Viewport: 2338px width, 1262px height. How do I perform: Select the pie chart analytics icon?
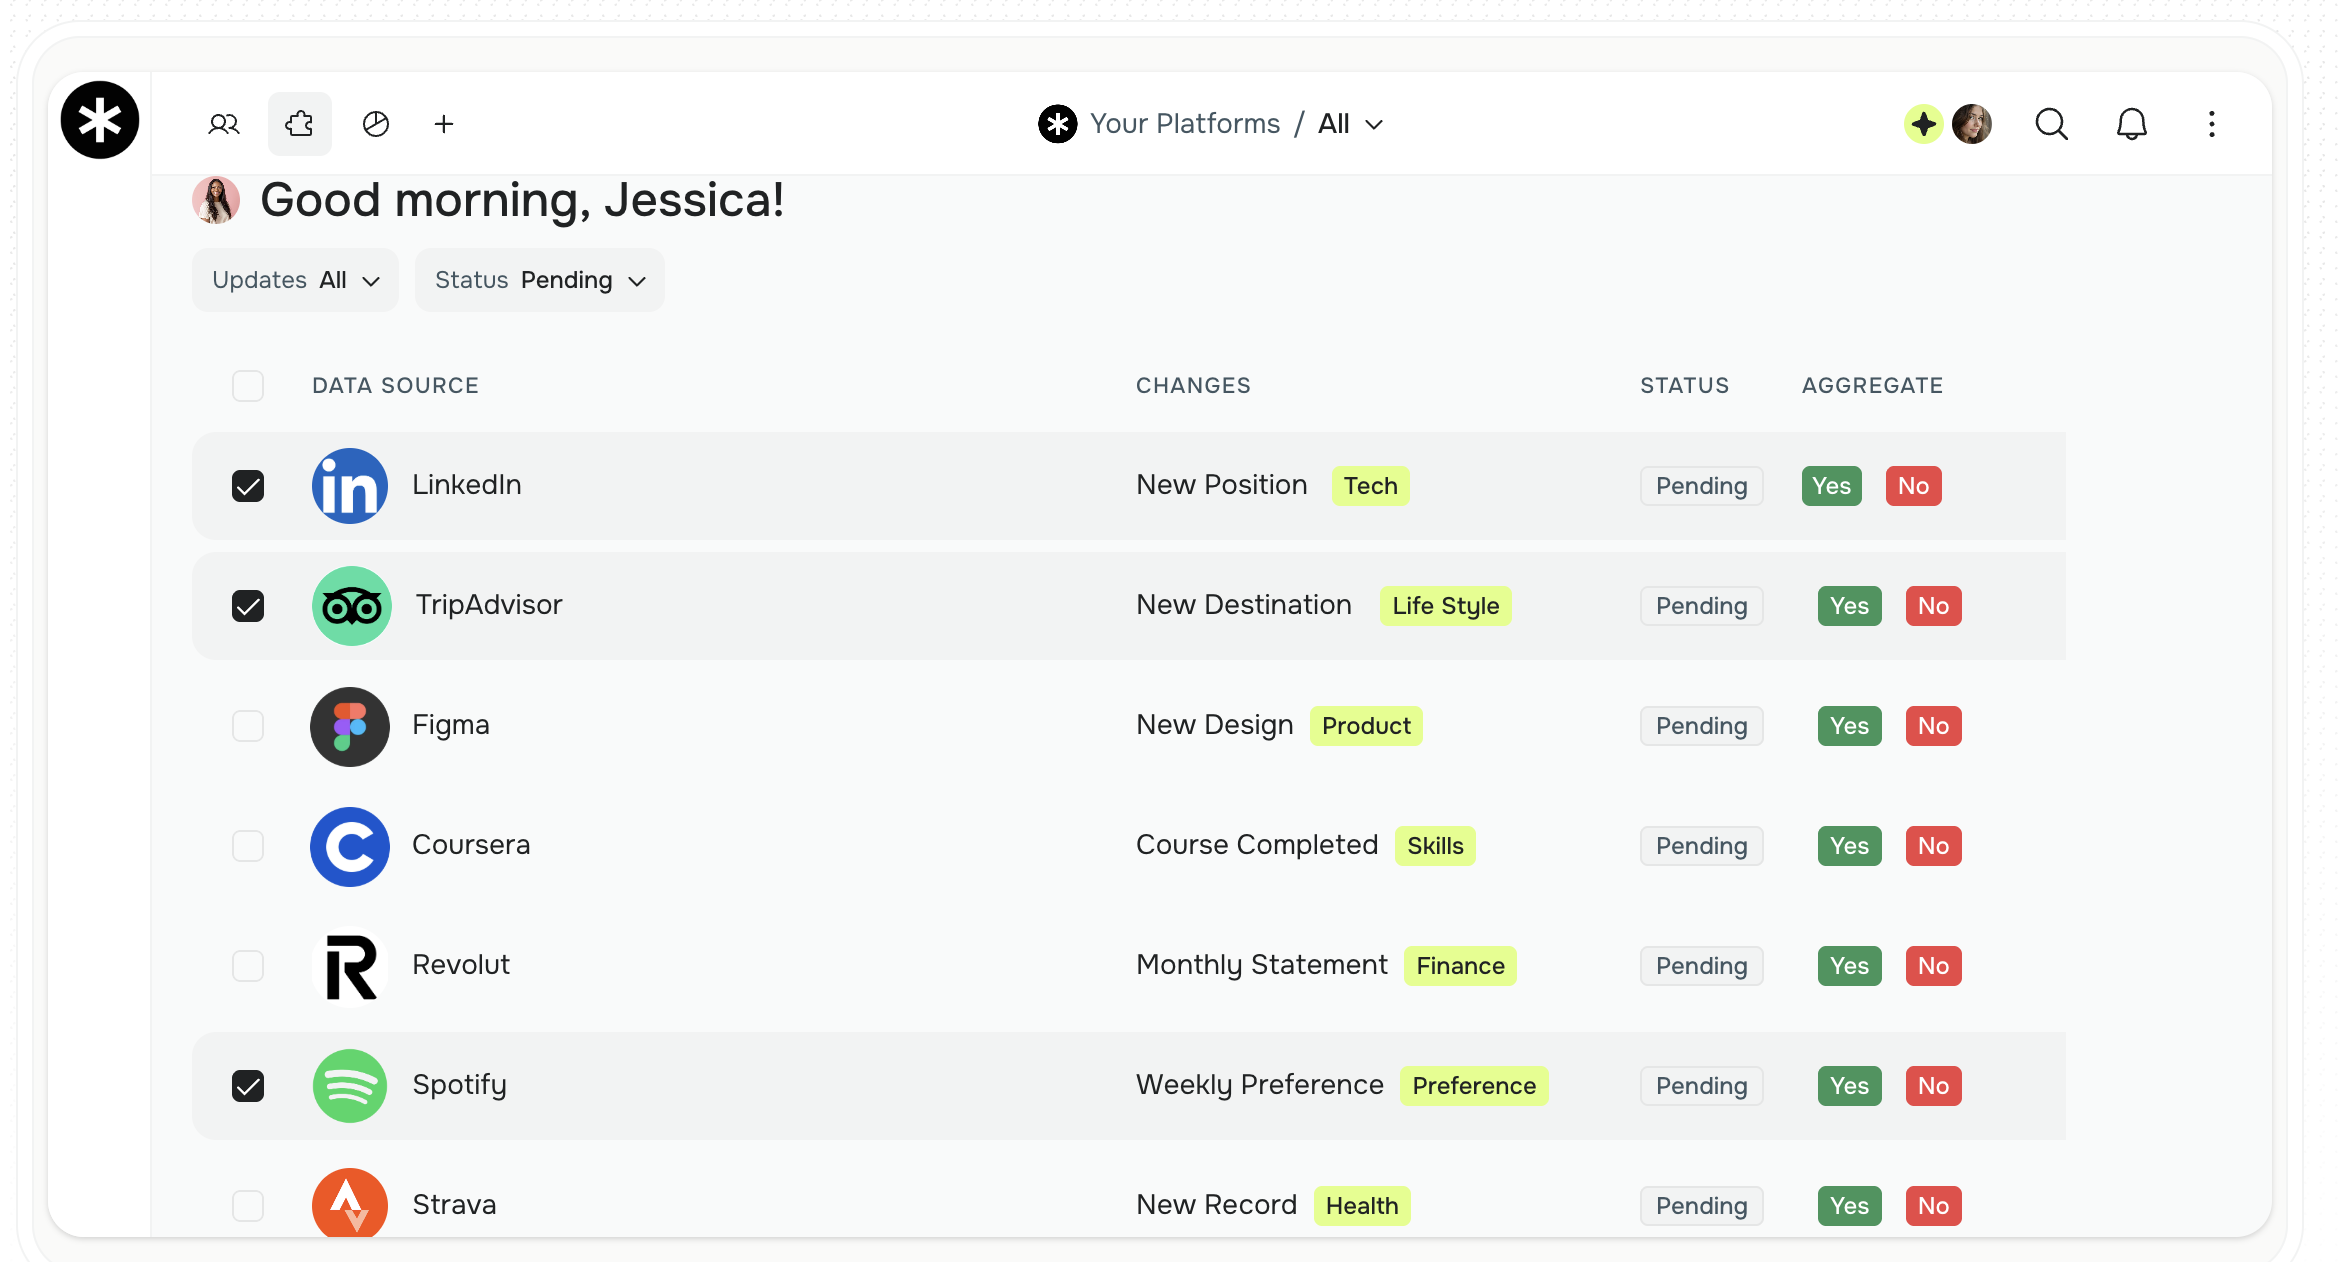[374, 123]
